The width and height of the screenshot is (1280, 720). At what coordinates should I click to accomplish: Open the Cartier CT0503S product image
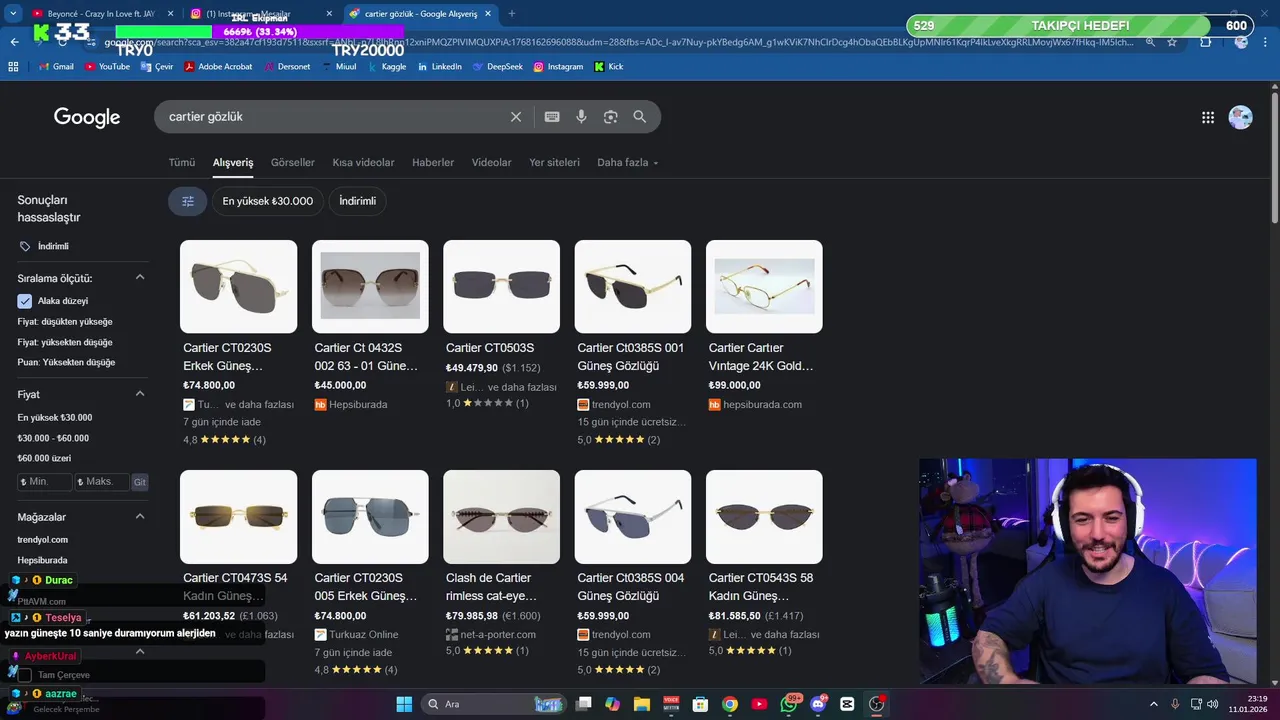[501, 286]
